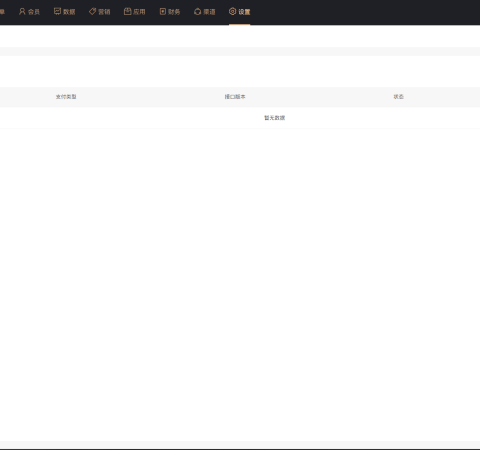This screenshot has height=450, width=480.
Task: Click the 接口版本 column header
Action: 235,97
